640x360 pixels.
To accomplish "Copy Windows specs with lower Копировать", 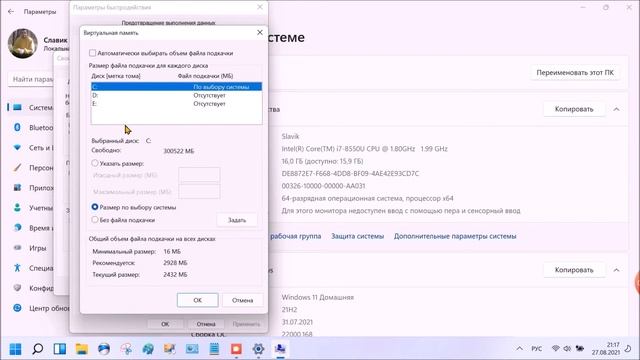I will [x=574, y=270].
